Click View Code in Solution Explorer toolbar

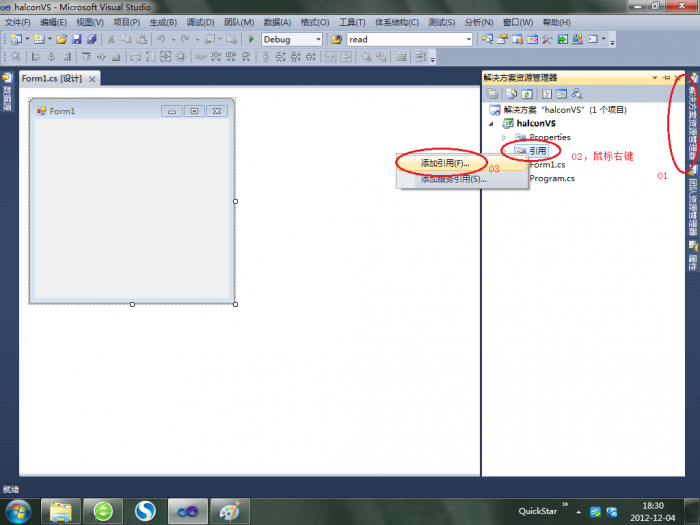coord(547,94)
